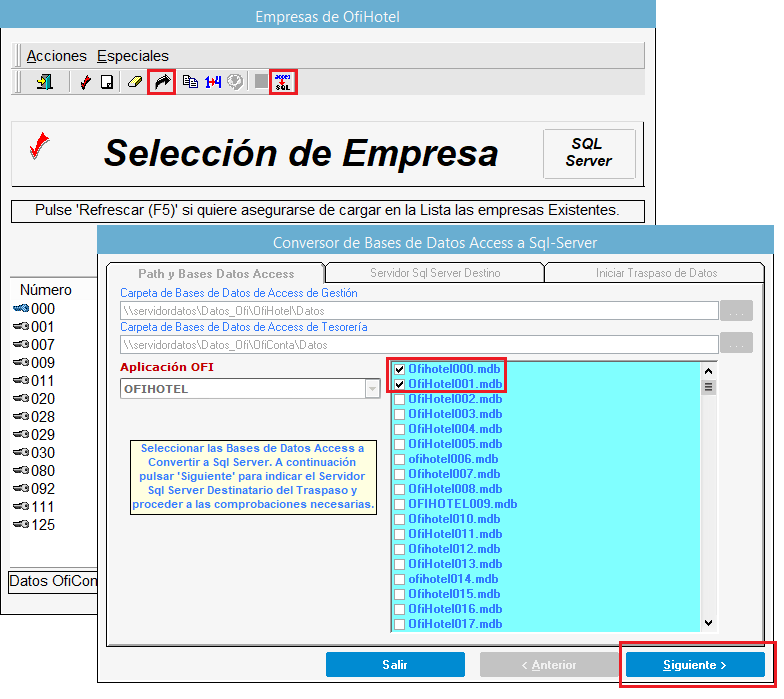Click the database list scrollbar thumb

point(708,387)
